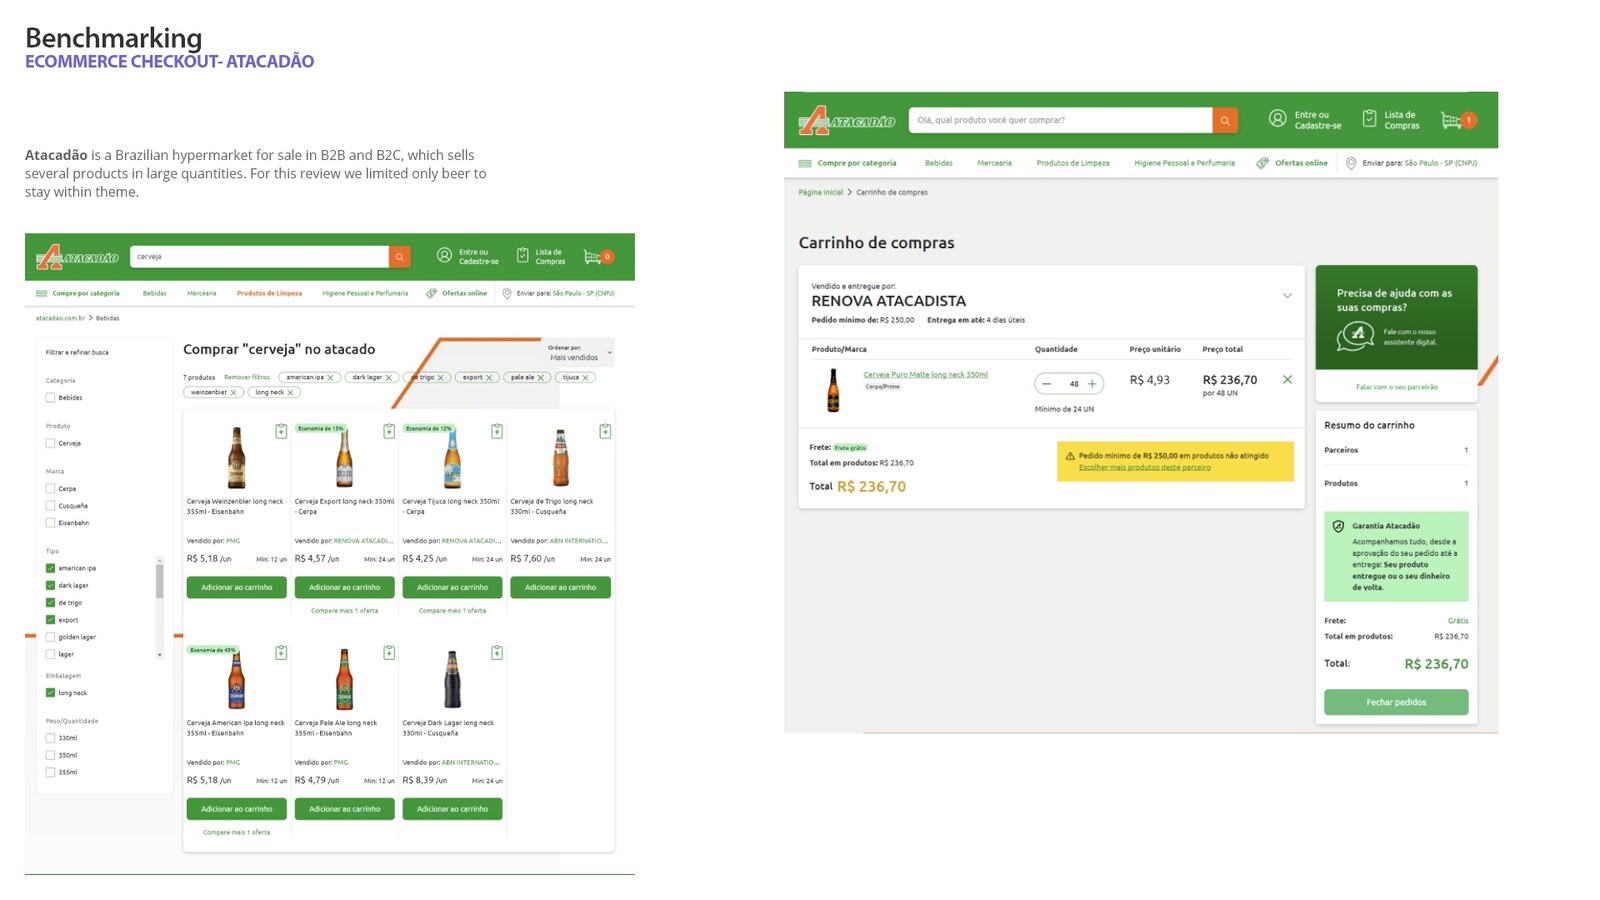Open Ordenar por Mais vendidos dropdown
Screen dimensions: 1600x900
pos(579,353)
